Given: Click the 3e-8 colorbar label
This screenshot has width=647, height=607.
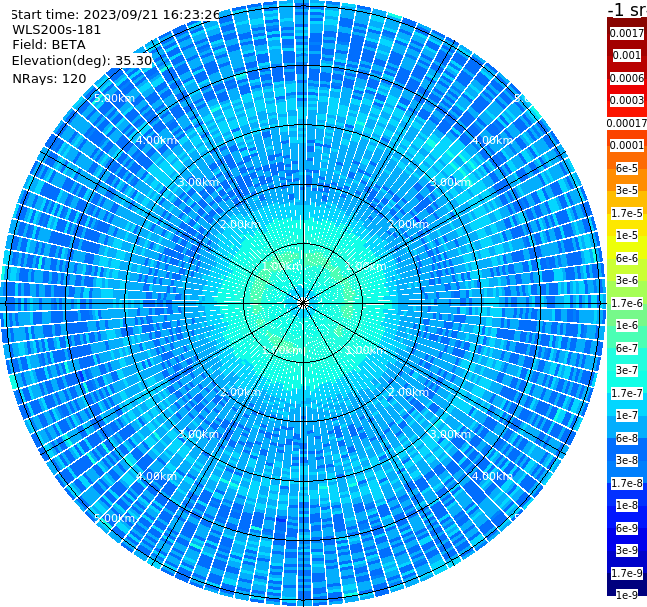Looking at the screenshot, I should coord(627,460).
